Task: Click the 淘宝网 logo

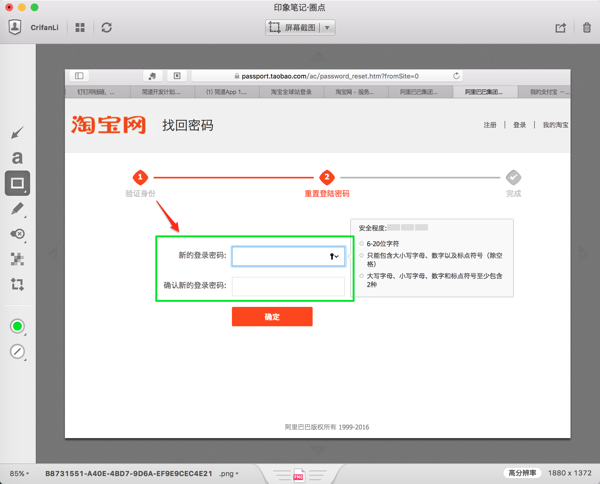Action: click(108, 124)
